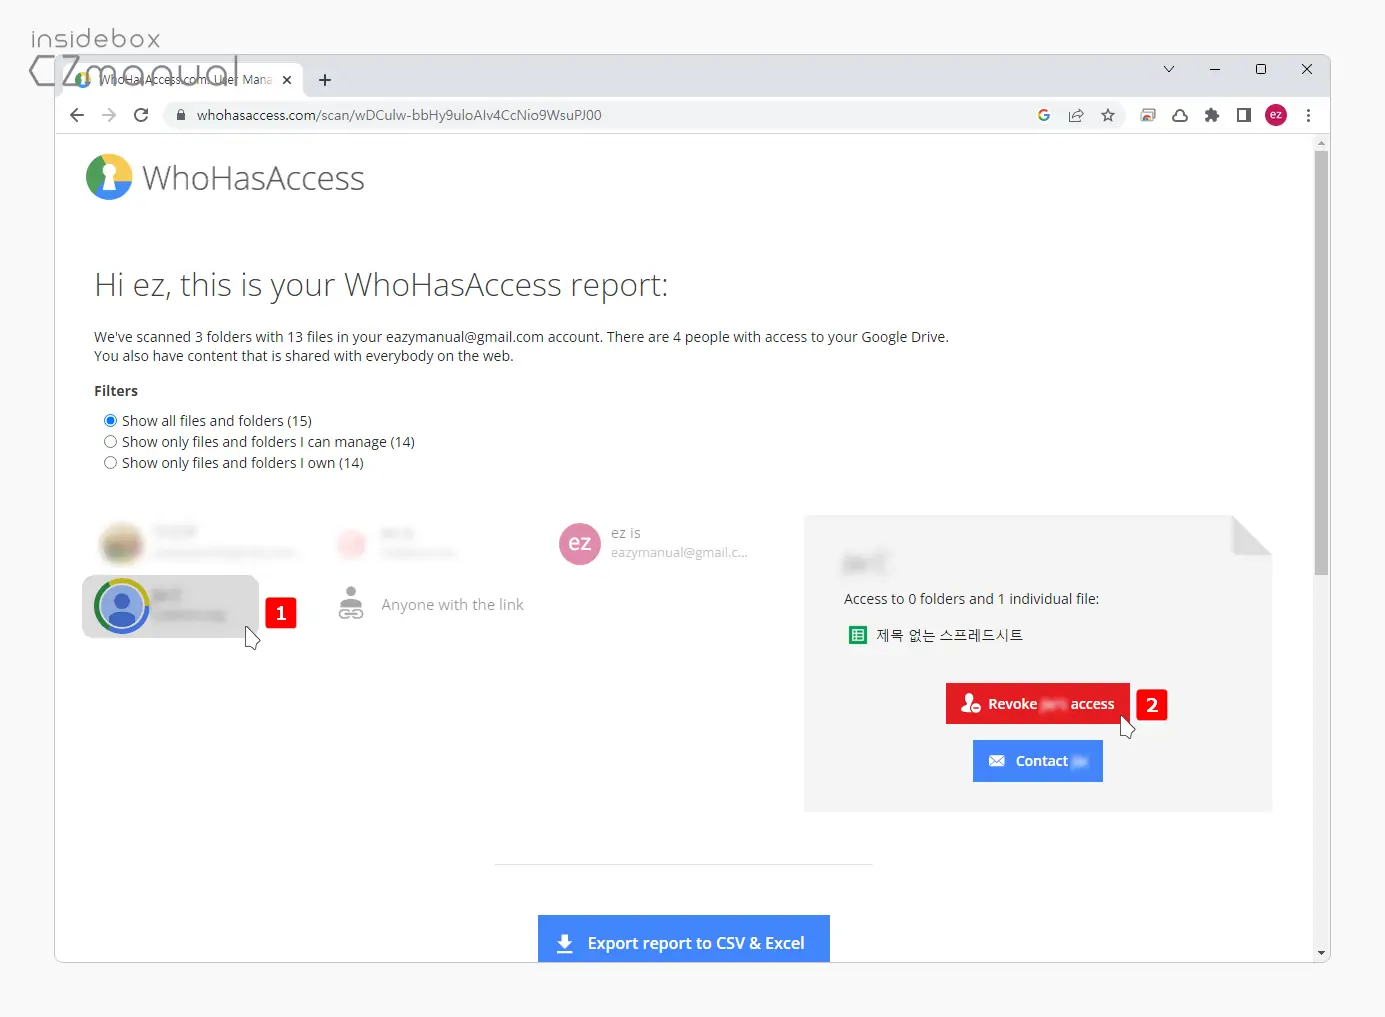Reload the WhoHasAccess page
1385x1017 pixels.
pyautogui.click(x=141, y=115)
